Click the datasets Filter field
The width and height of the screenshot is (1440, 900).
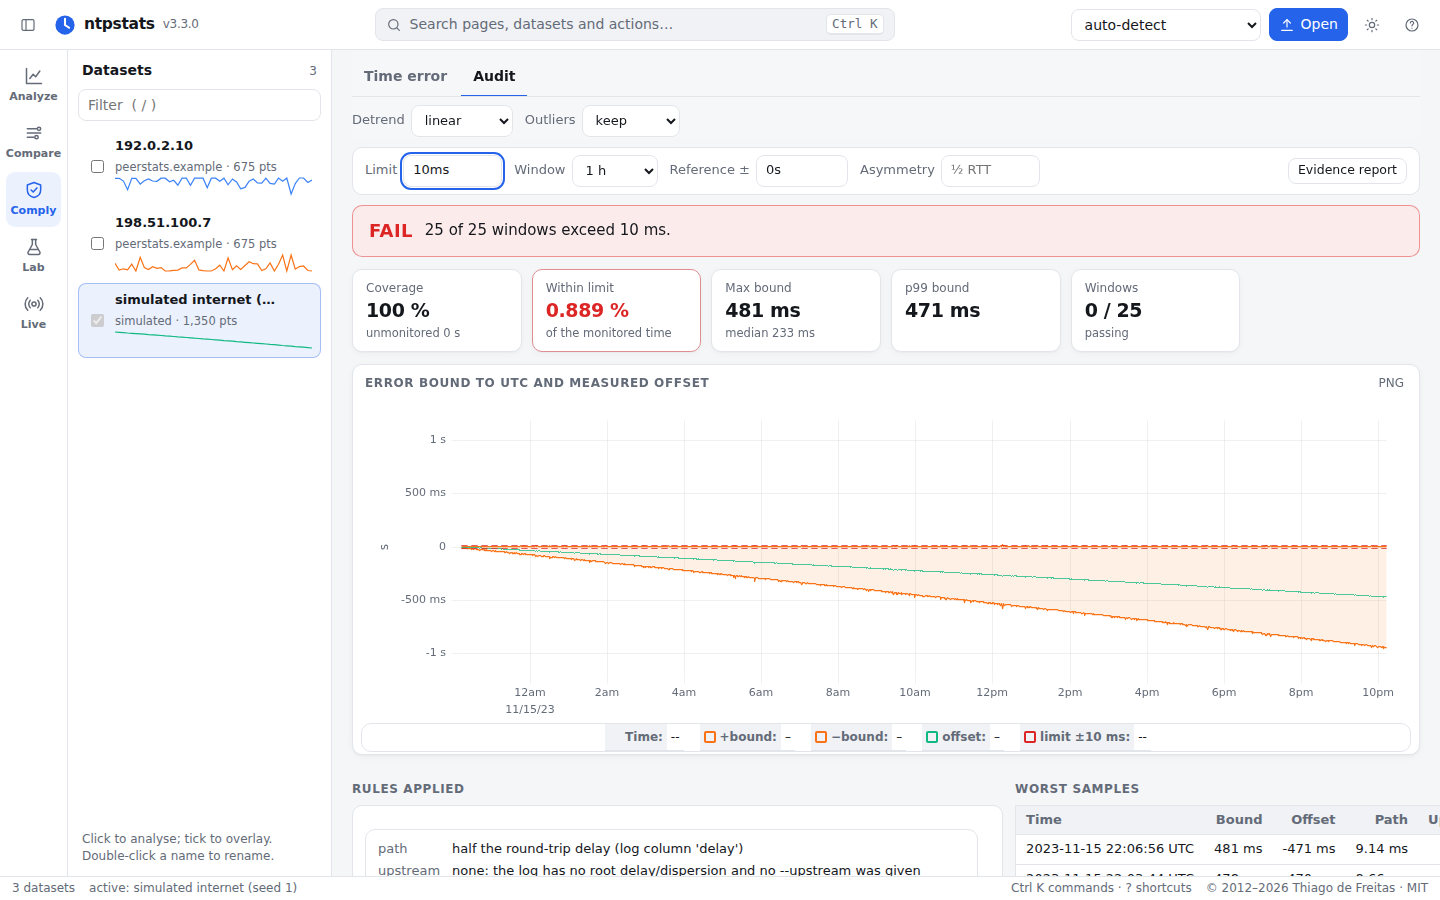coord(199,105)
